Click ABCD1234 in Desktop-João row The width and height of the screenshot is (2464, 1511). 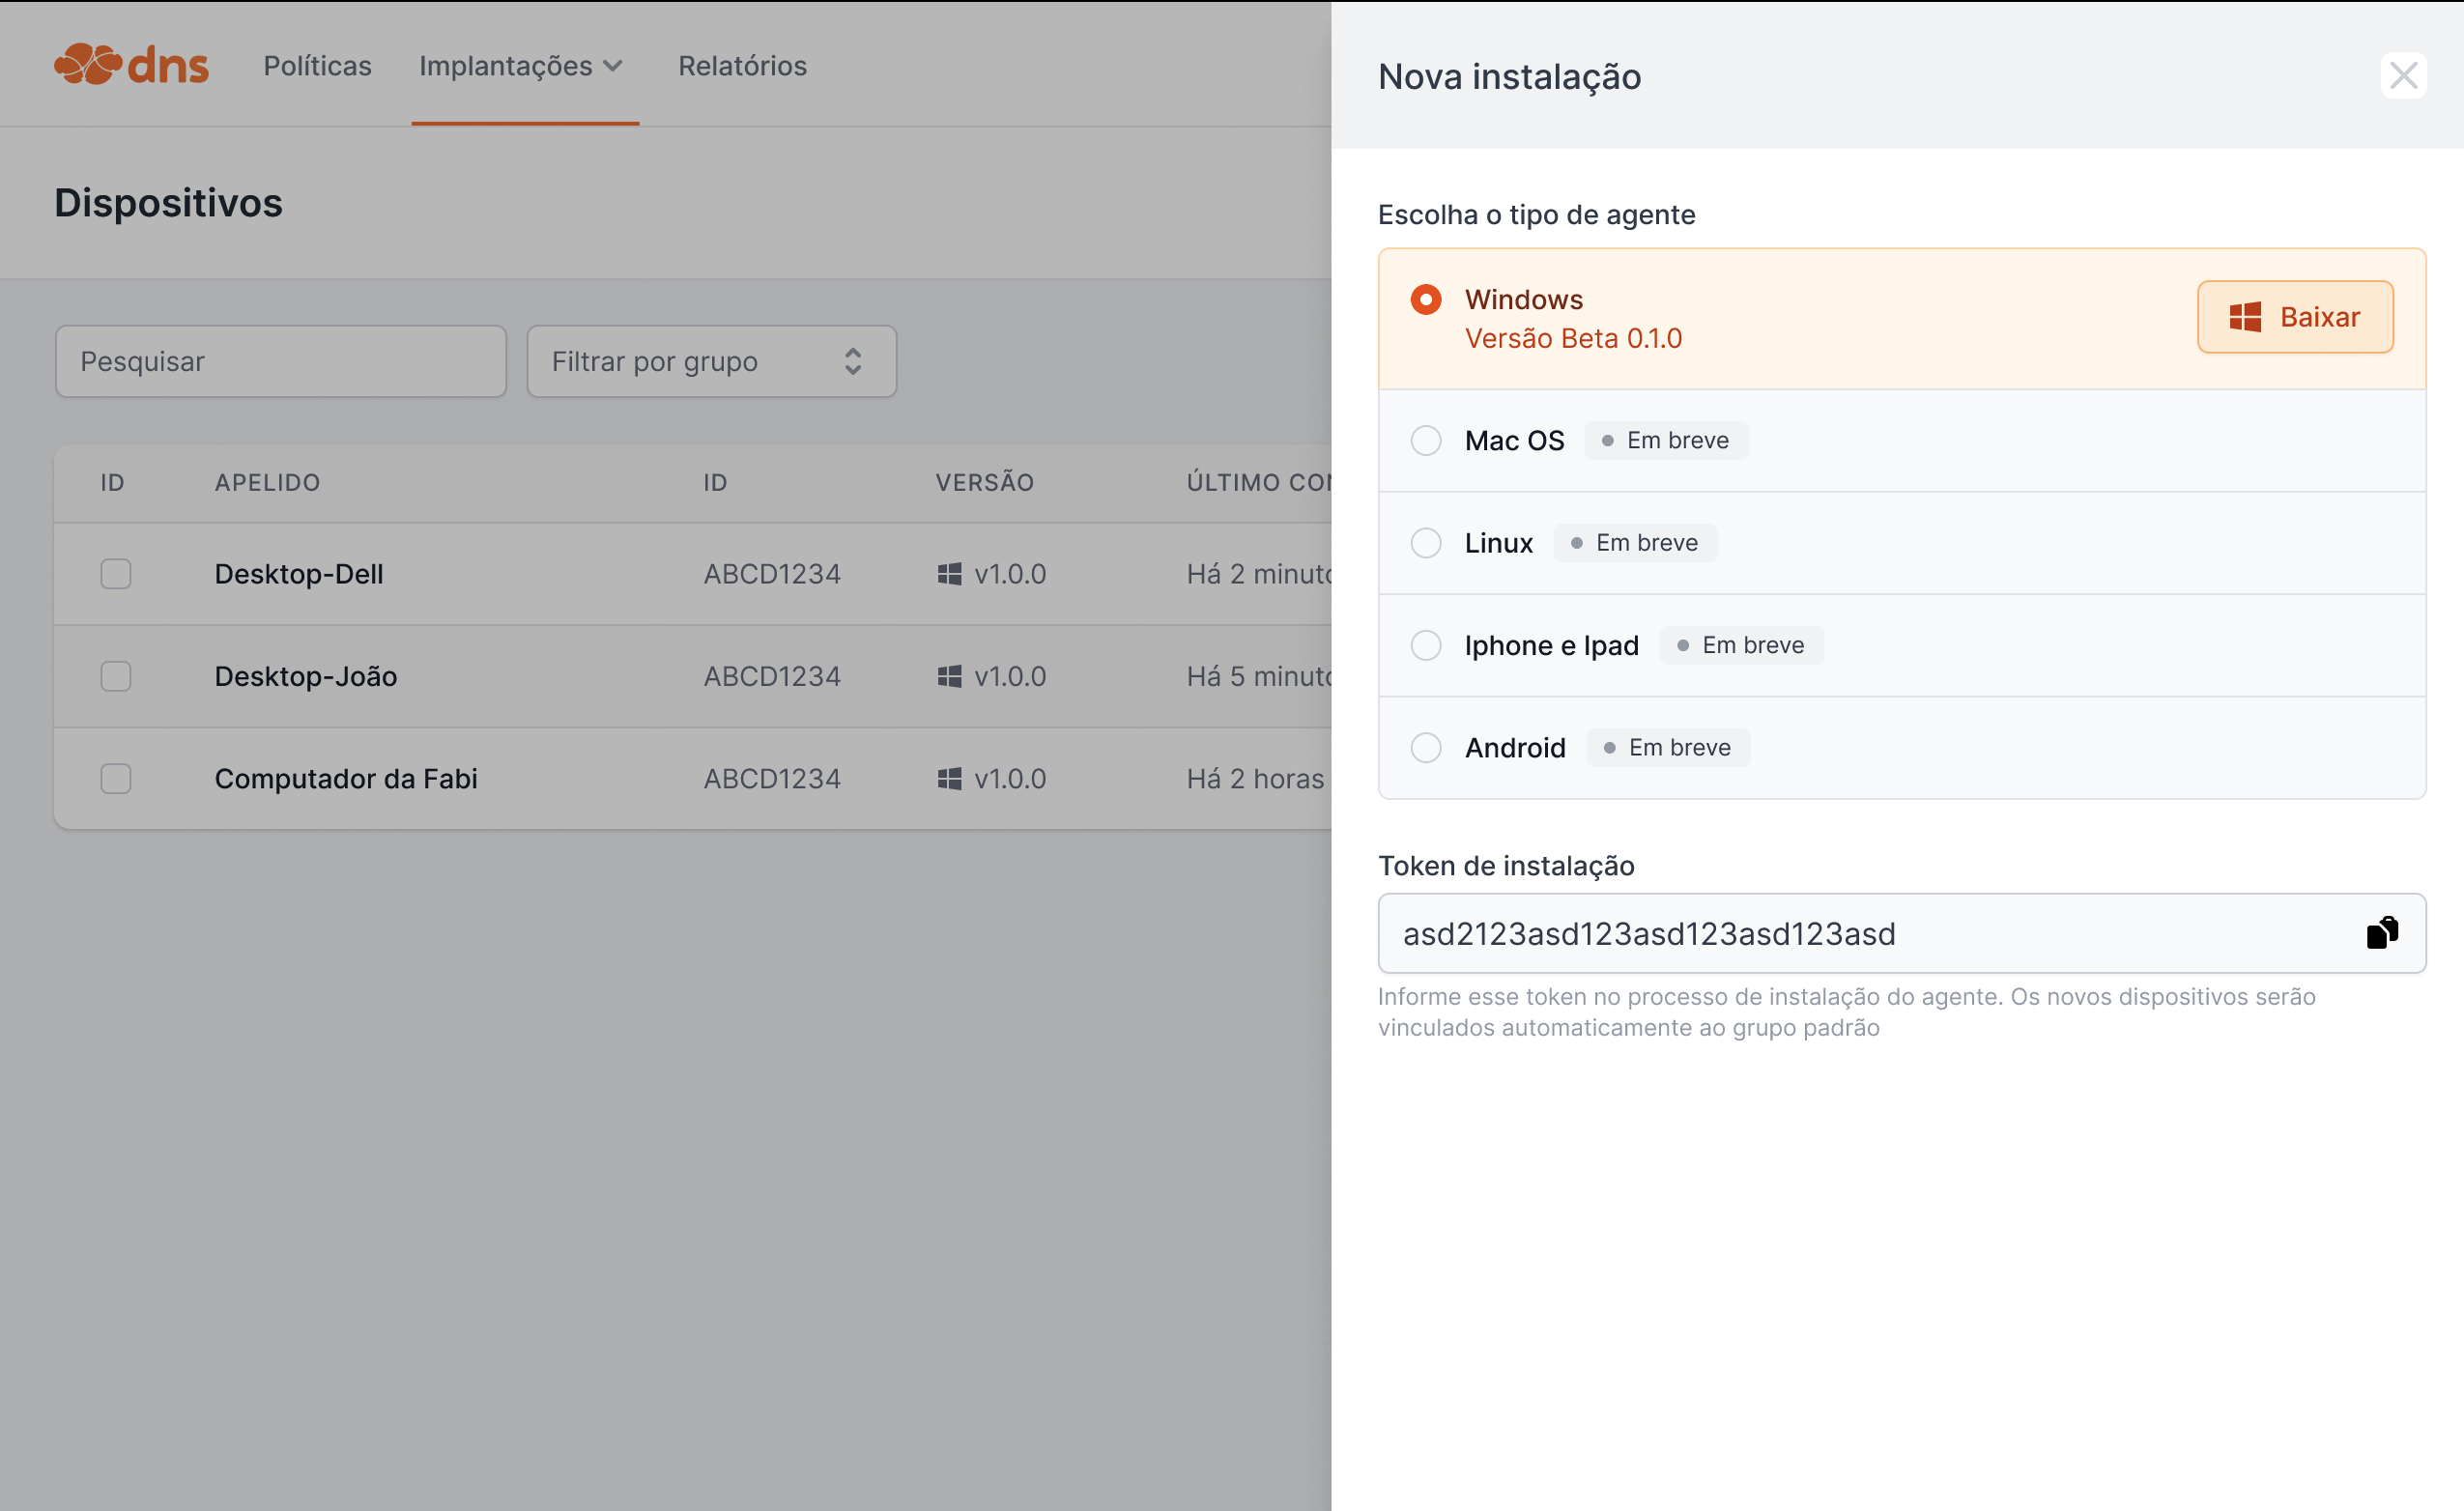coord(772,676)
